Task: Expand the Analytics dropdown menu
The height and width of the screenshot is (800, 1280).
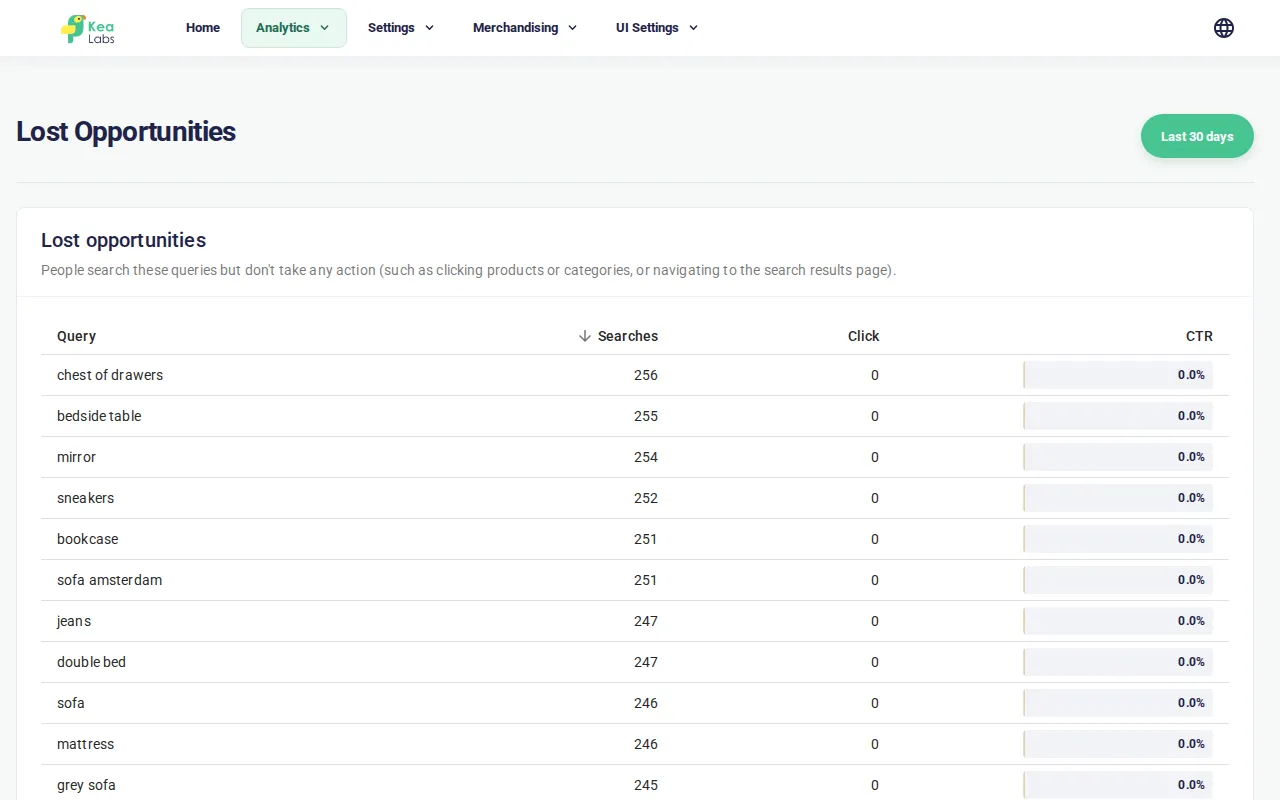Action: click(294, 28)
